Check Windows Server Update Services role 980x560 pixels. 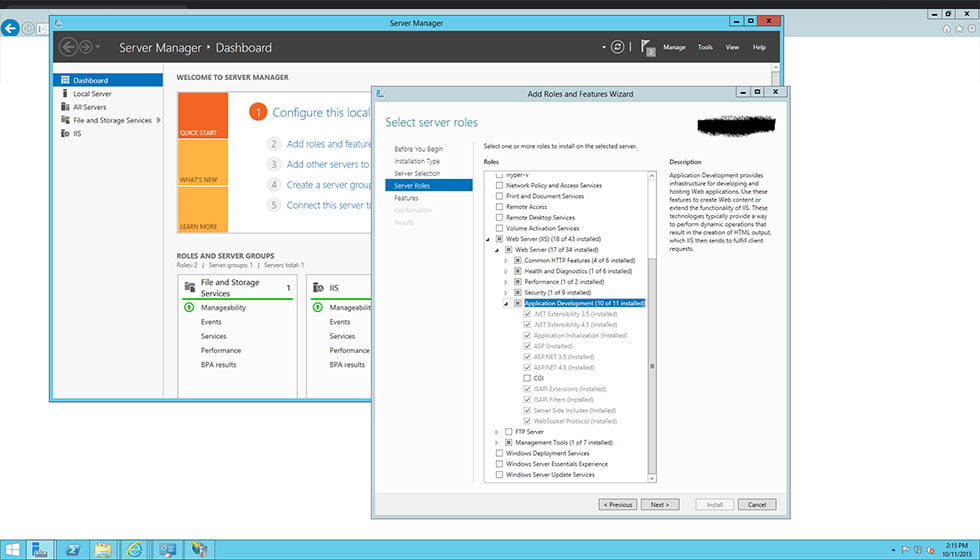tap(499, 475)
